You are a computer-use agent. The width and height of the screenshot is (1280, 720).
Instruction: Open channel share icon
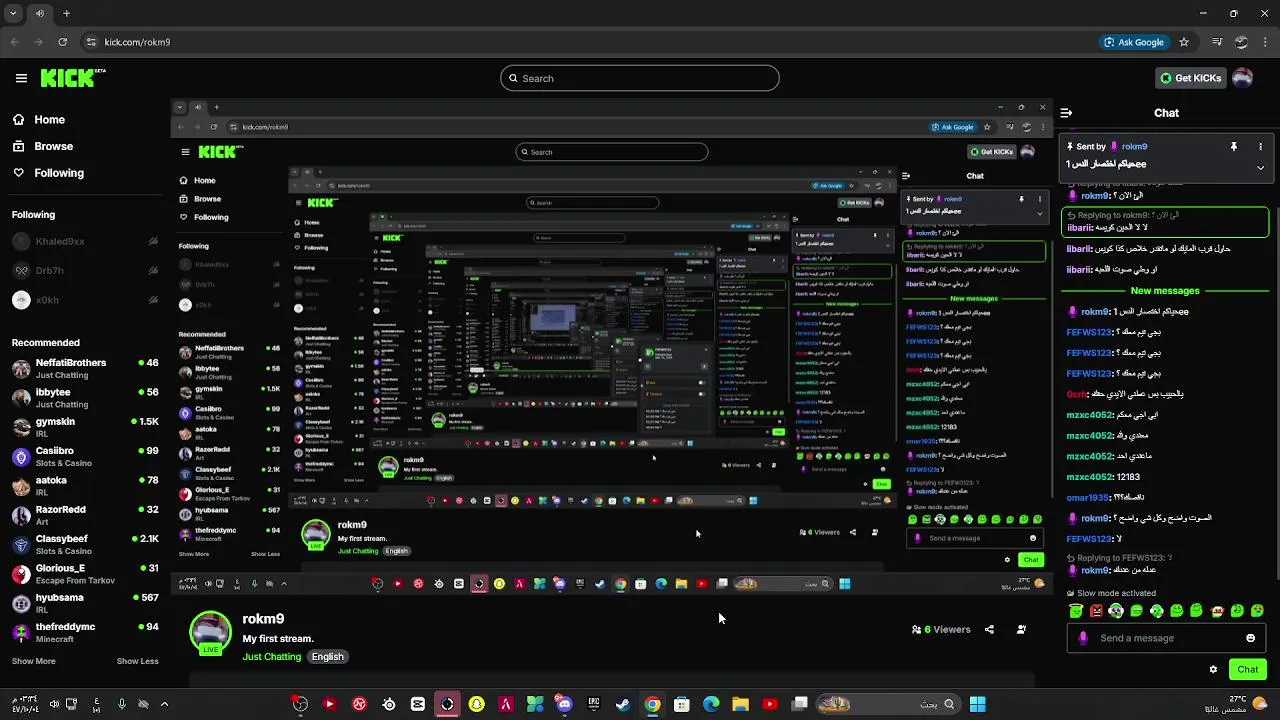989,629
